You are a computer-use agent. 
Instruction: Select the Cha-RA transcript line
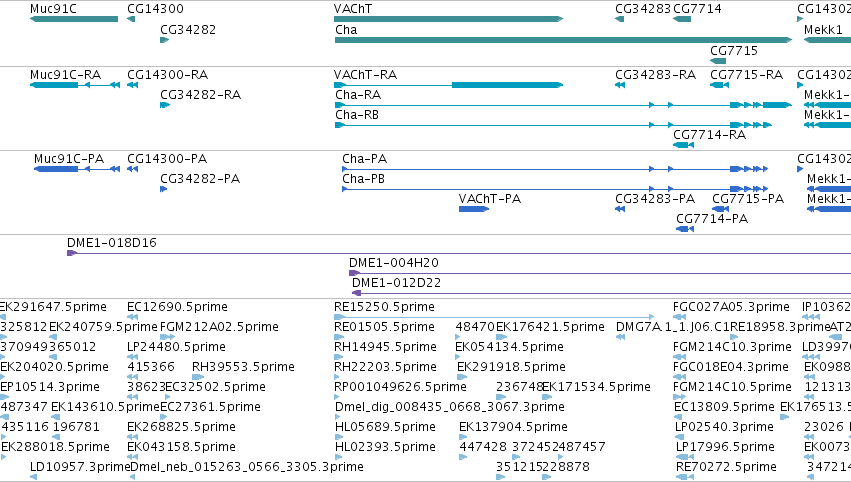coord(563,105)
